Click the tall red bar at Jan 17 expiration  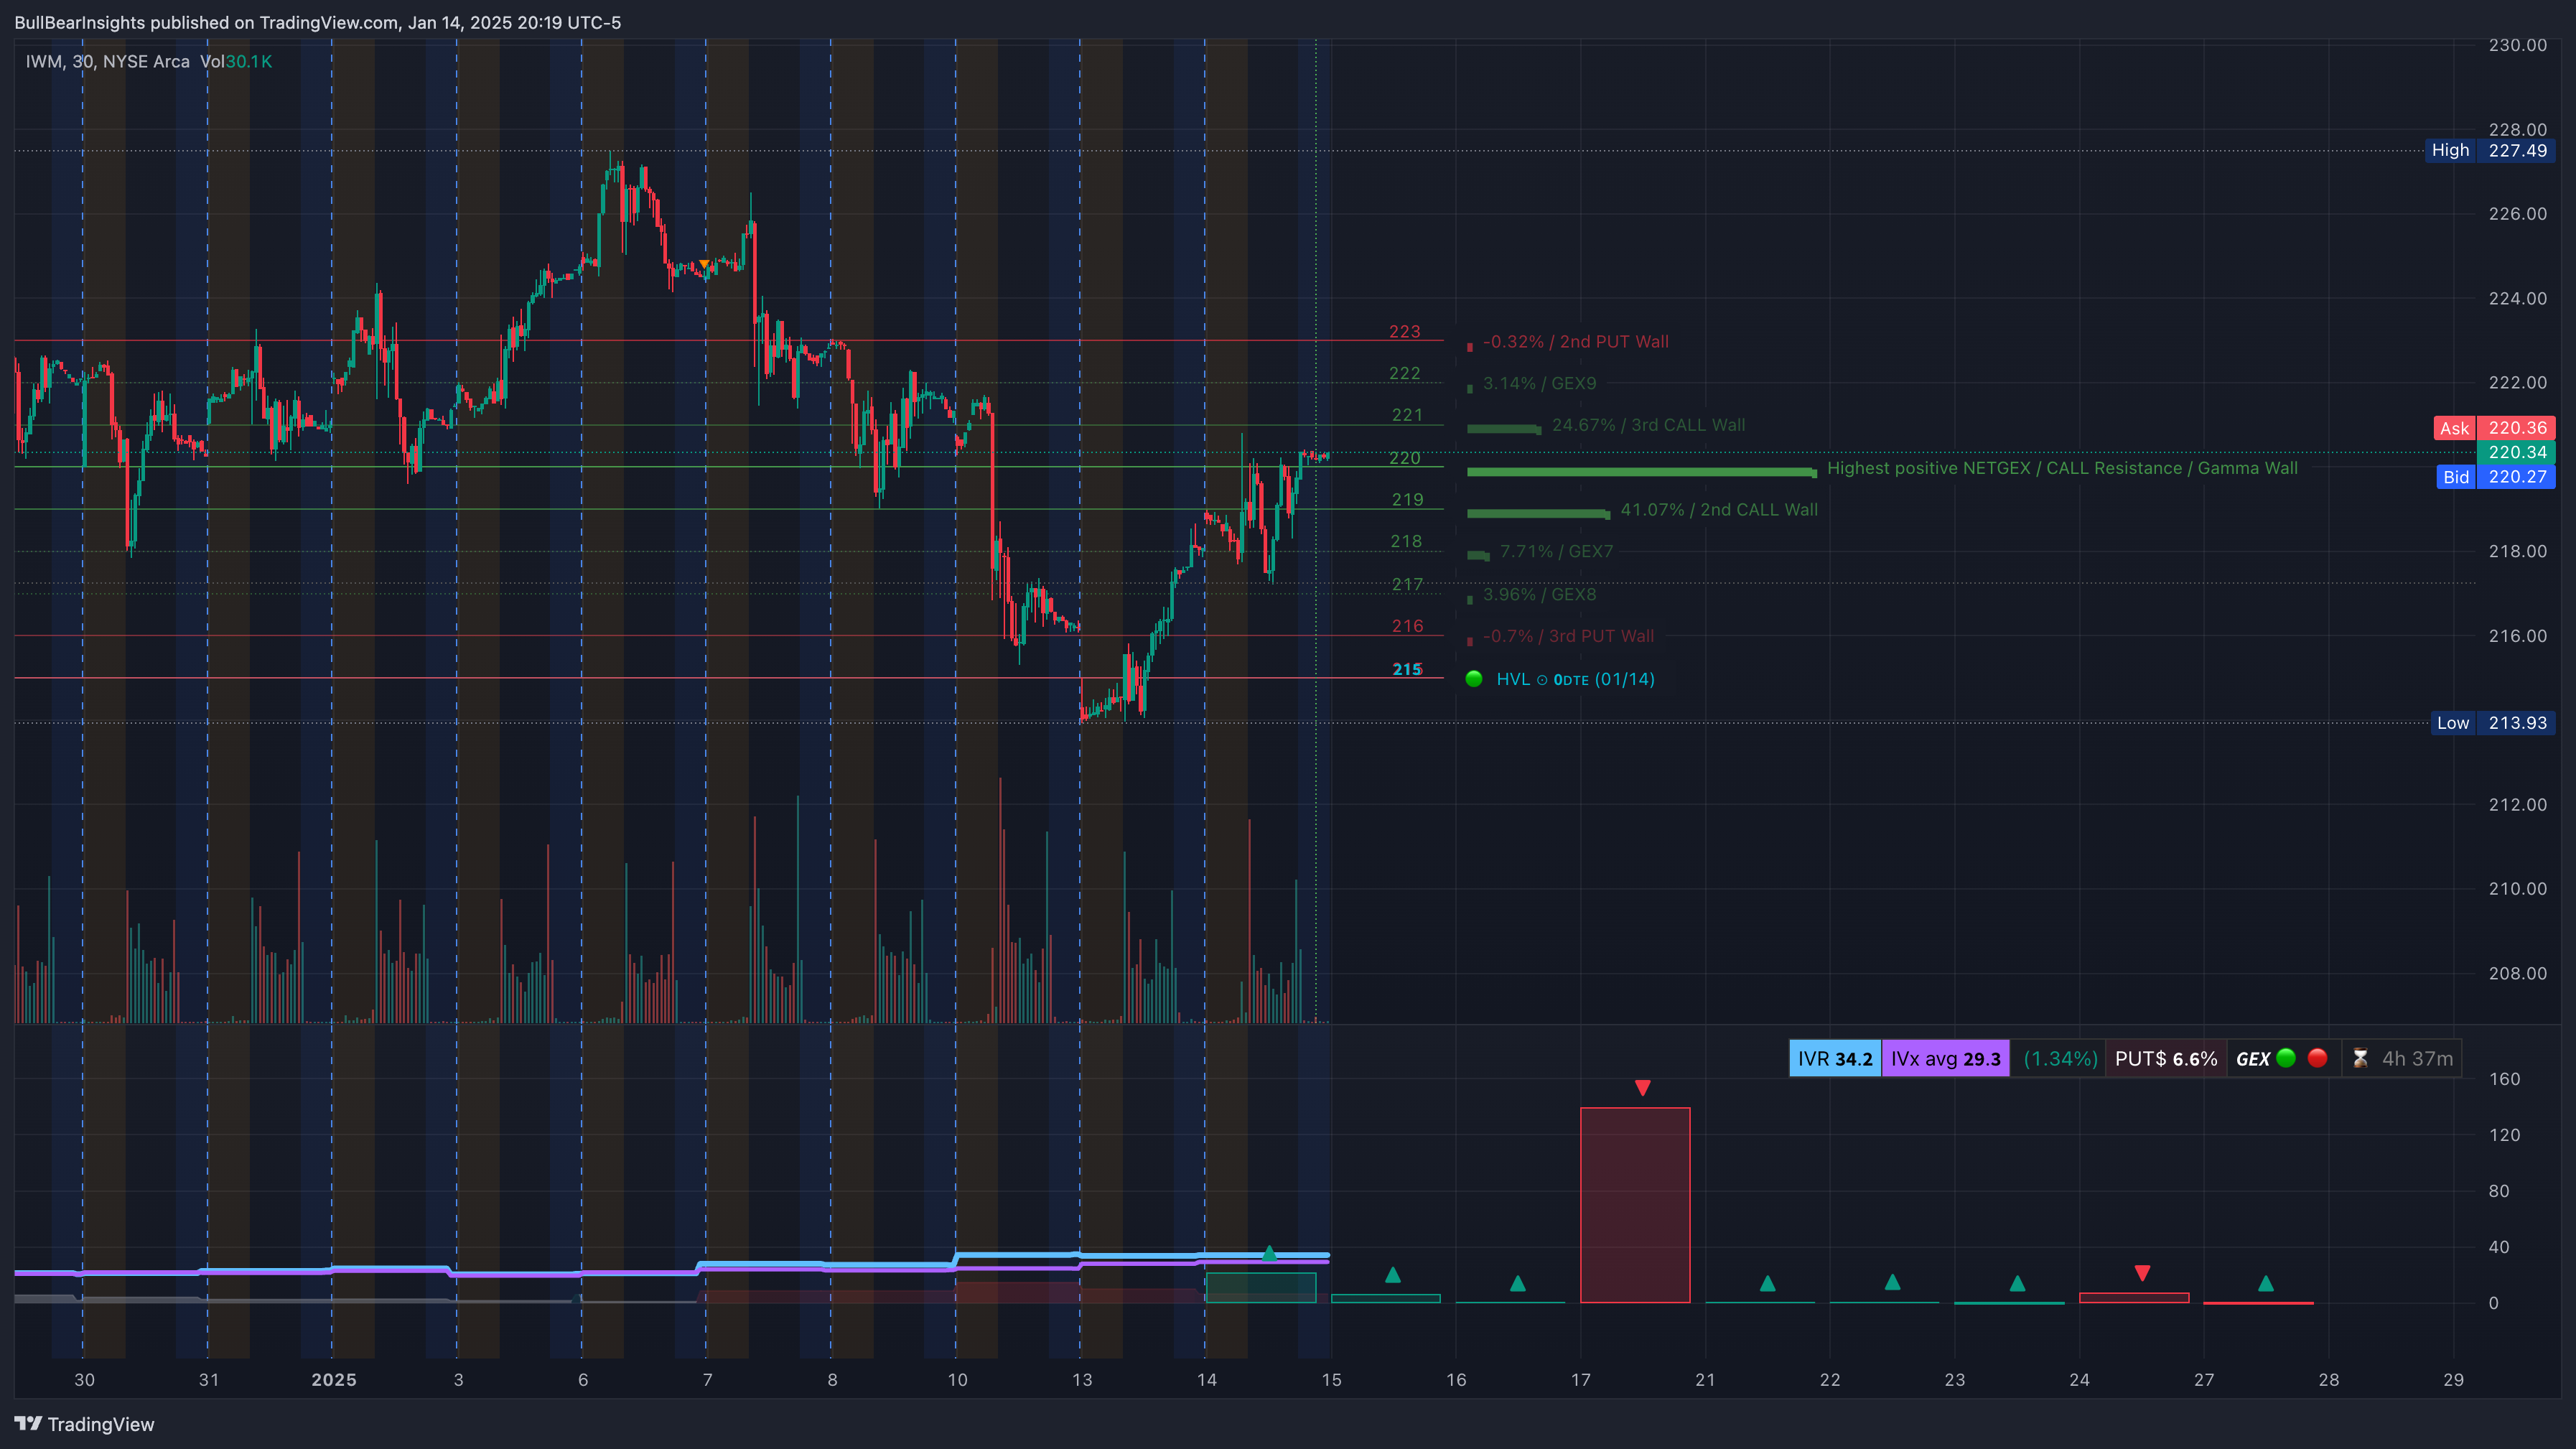(x=1635, y=1205)
